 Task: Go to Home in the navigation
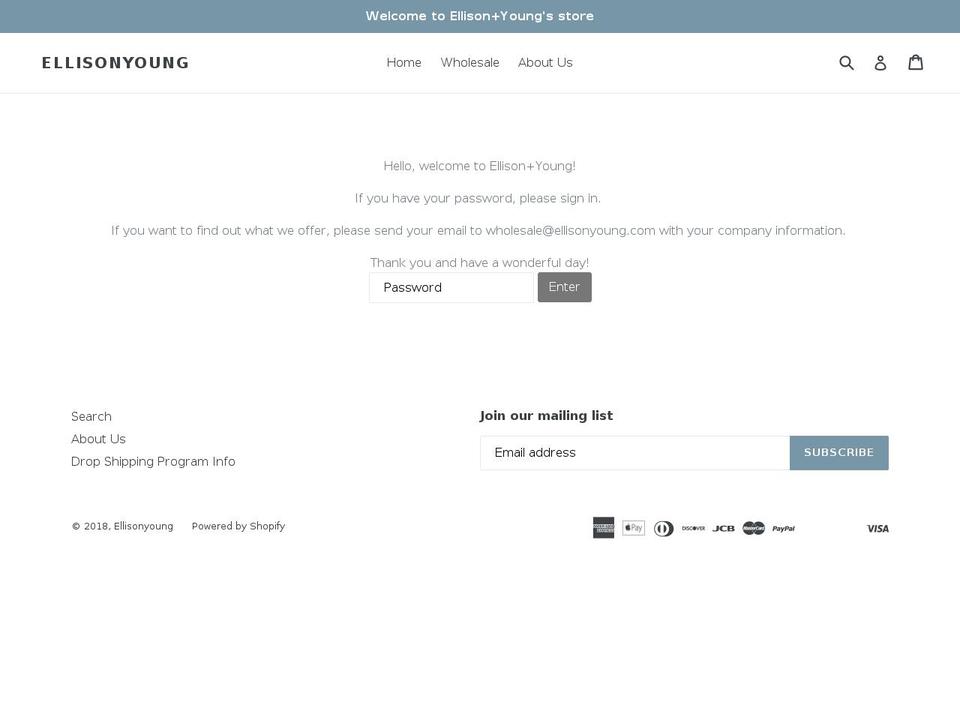(403, 62)
